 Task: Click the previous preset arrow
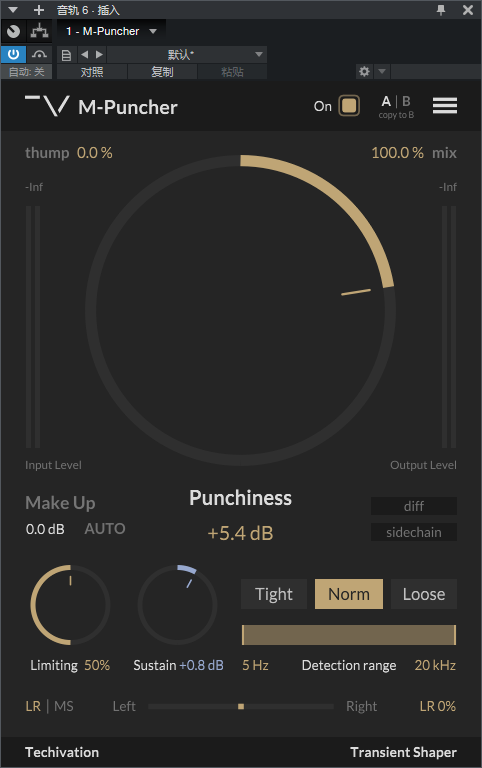84,54
